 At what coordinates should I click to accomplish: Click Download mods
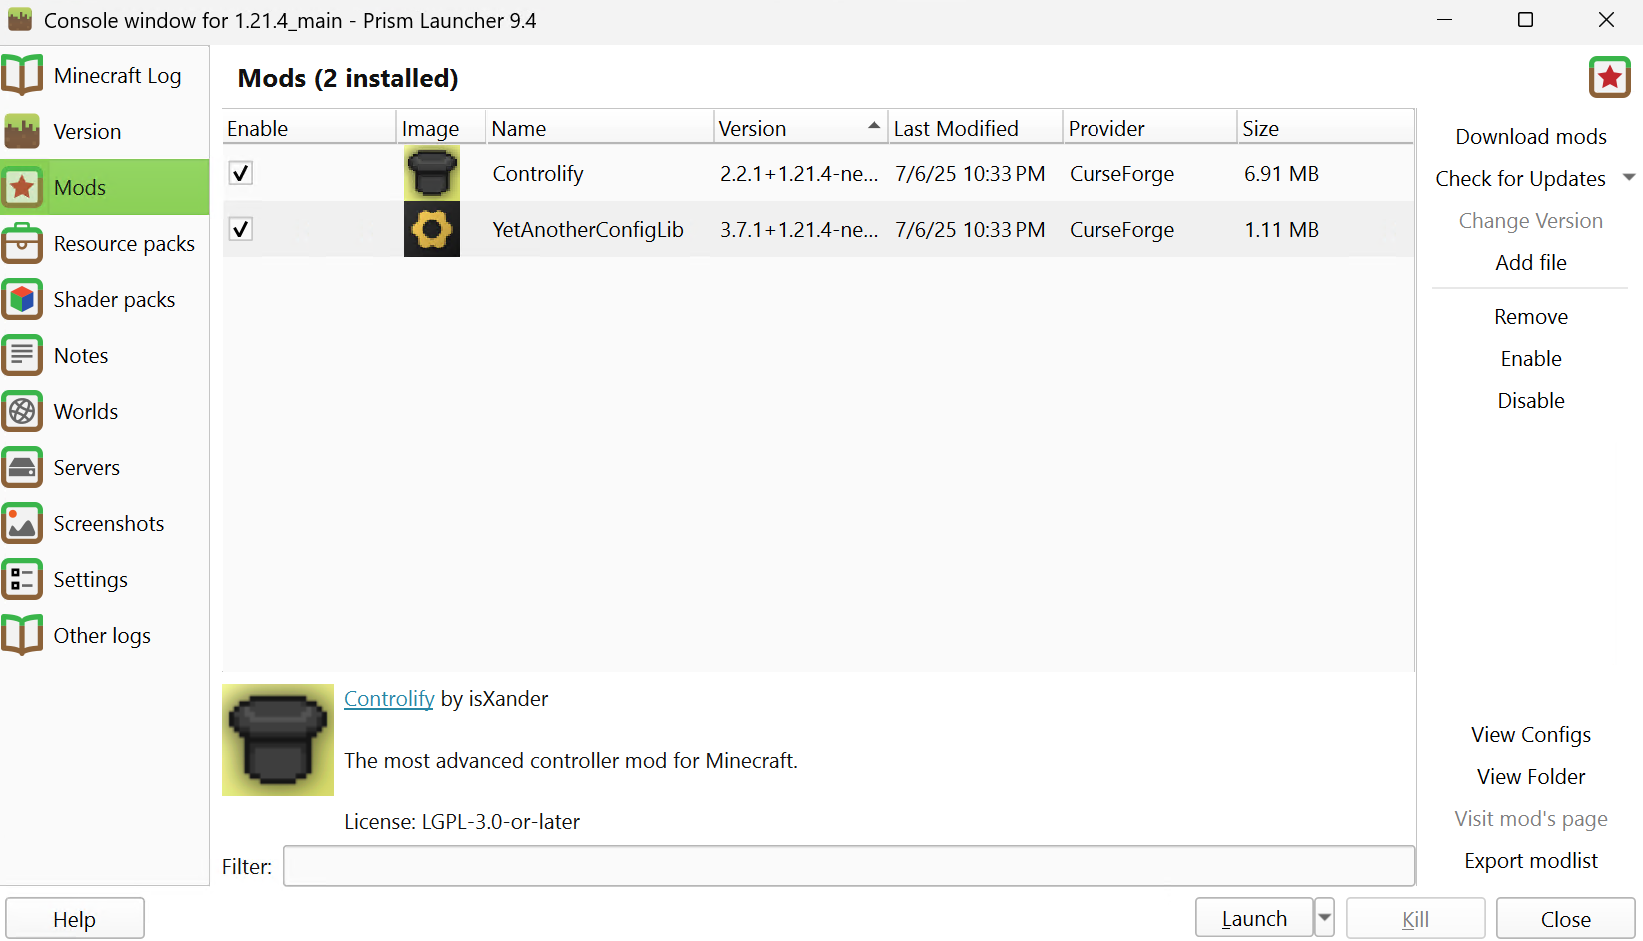coord(1531,136)
